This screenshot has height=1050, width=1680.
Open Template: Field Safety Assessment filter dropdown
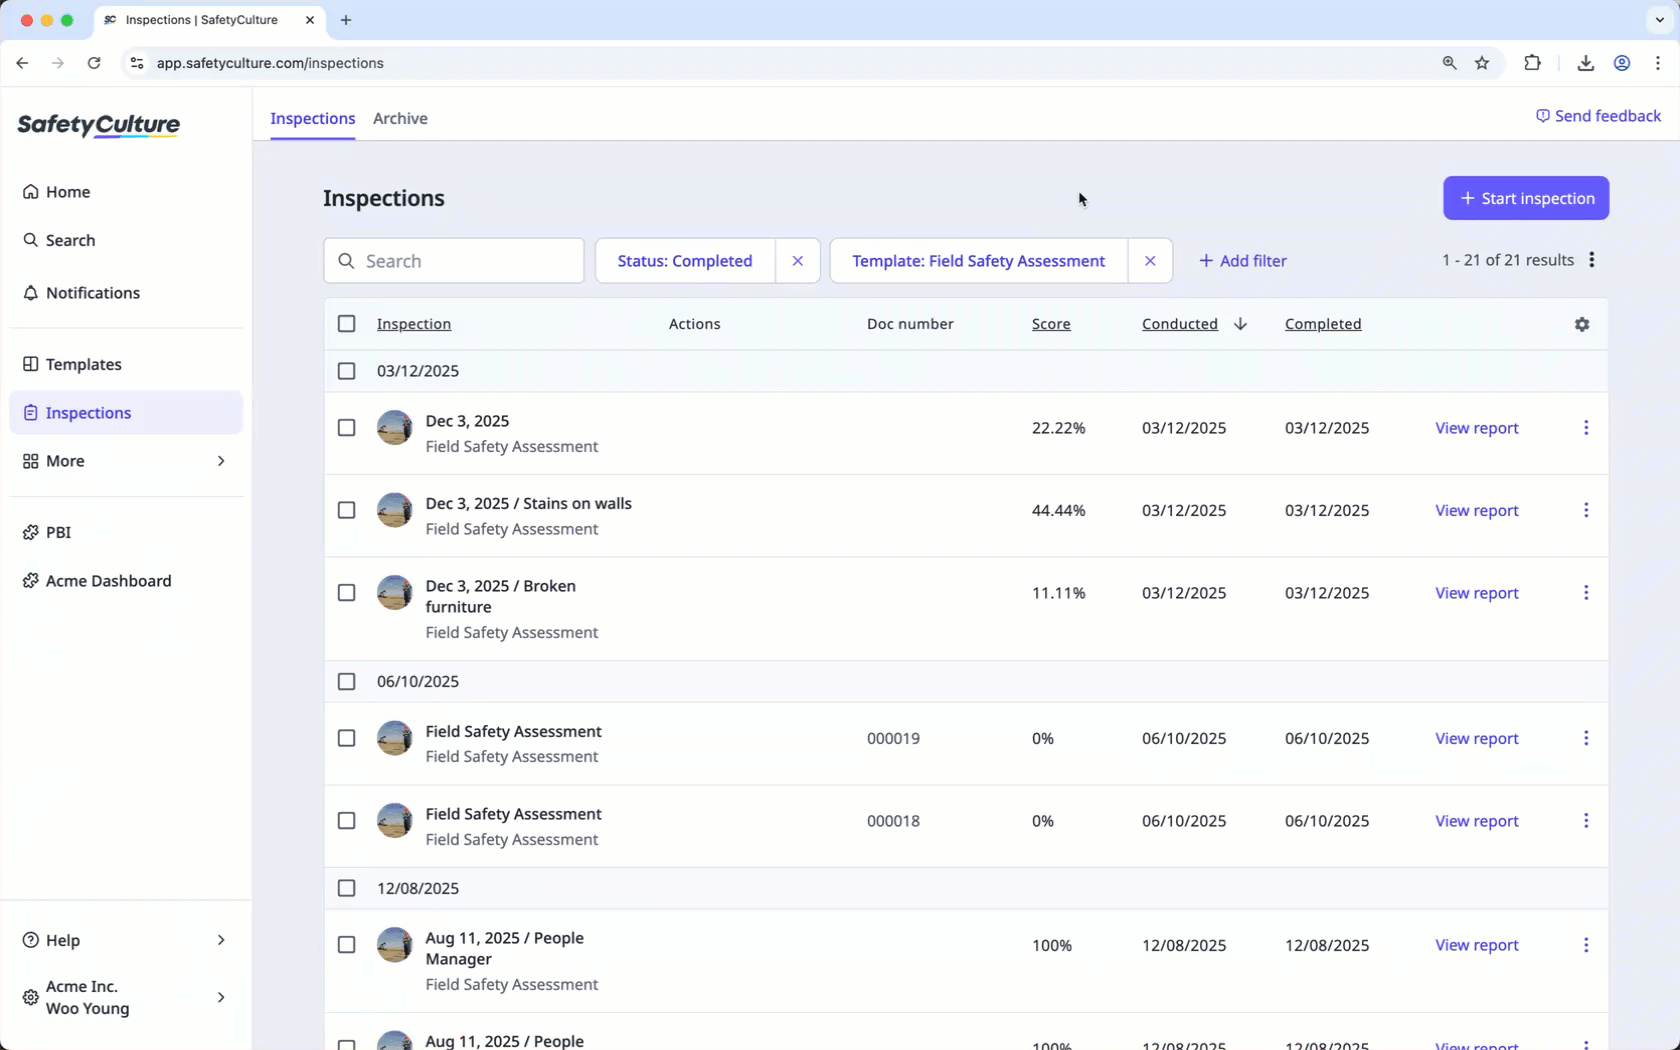point(979,261)
